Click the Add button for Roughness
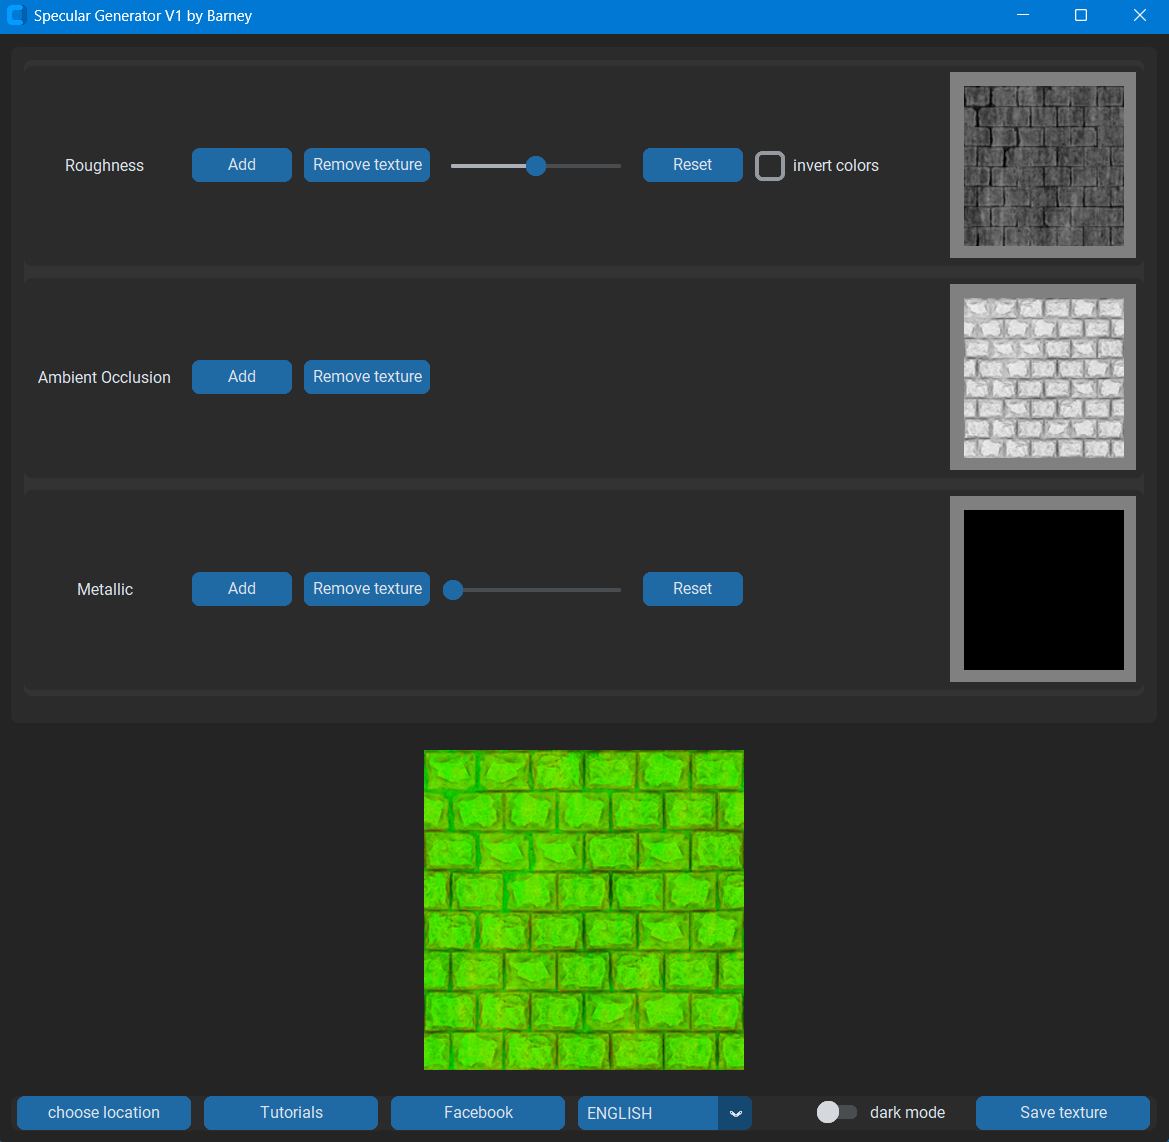Viewport: 1169px width, 1142px height. click(x=242, y=165)
